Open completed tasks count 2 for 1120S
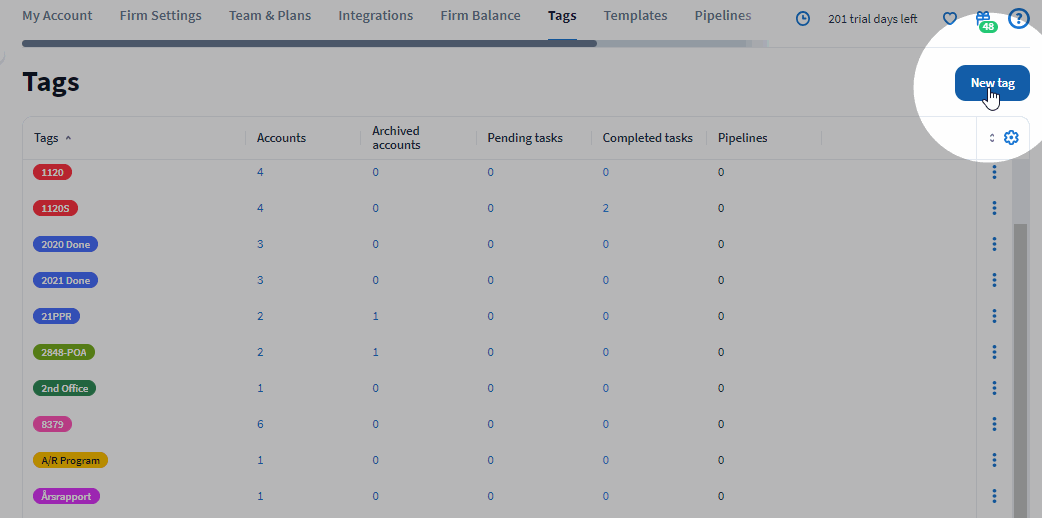 coord(605,208)
